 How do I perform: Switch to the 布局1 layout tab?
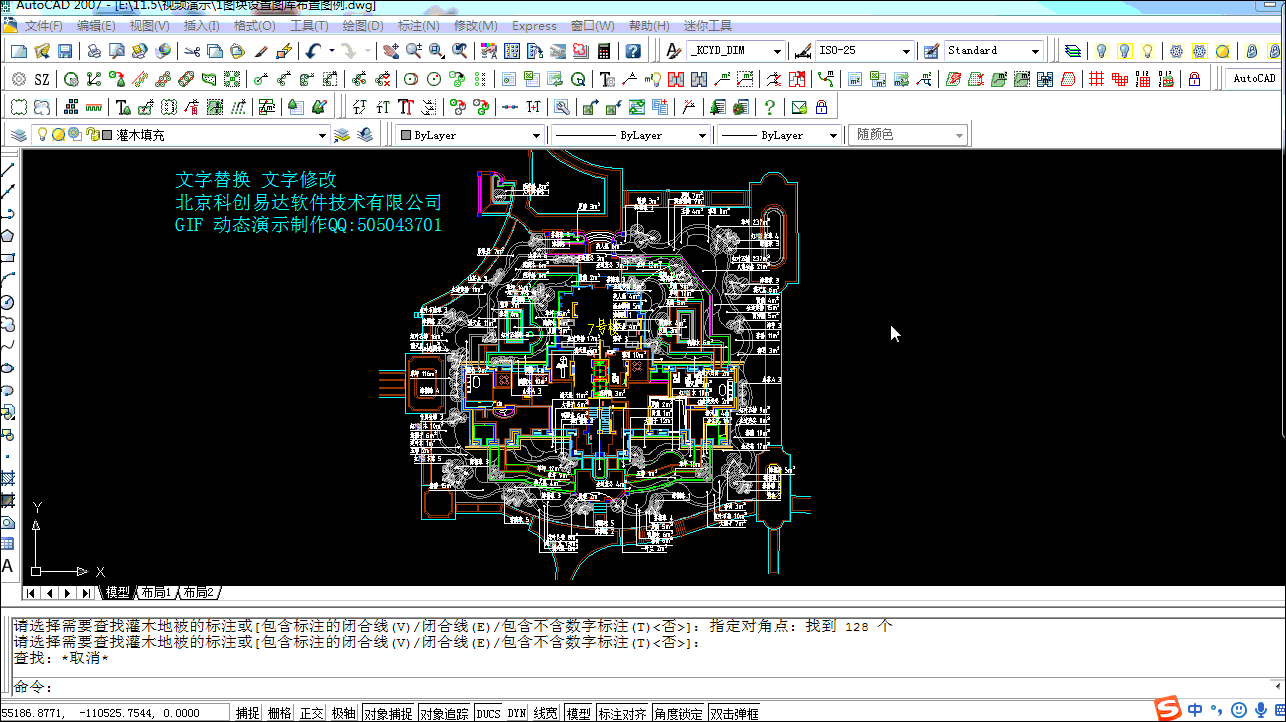tap(155, 593)
